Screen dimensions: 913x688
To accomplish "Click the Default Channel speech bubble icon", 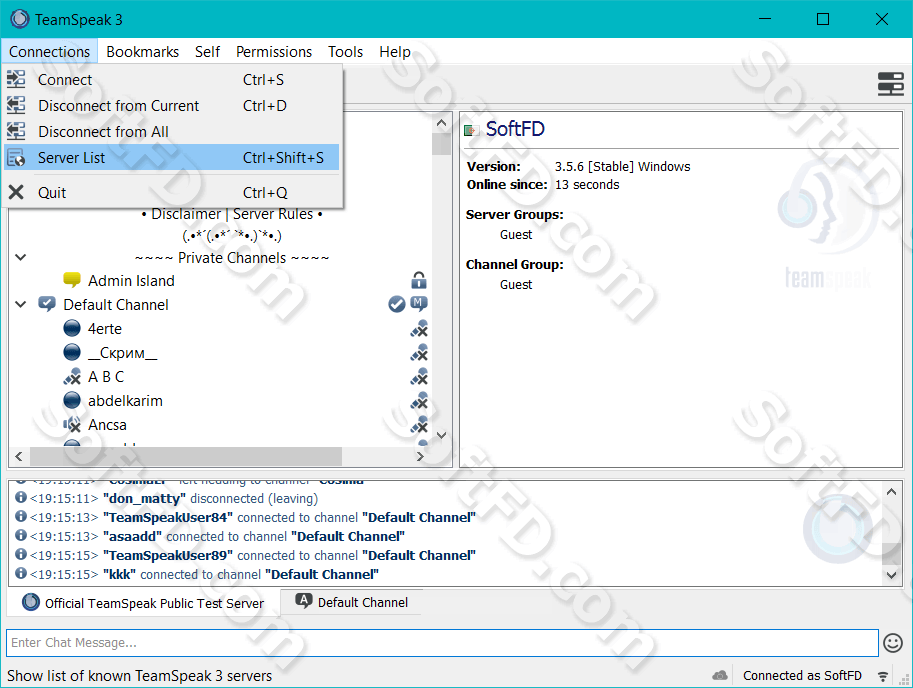I will coord(47,304).
